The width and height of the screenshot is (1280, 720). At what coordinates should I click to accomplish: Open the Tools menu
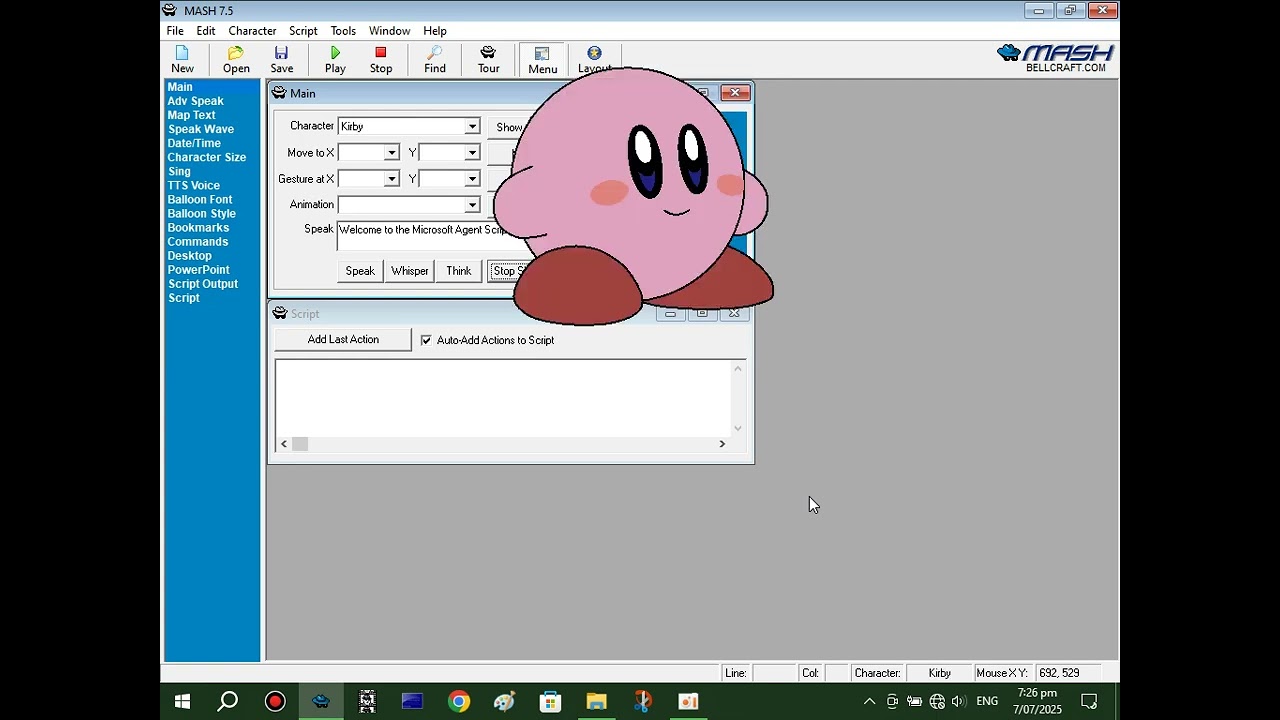[343, 31]
